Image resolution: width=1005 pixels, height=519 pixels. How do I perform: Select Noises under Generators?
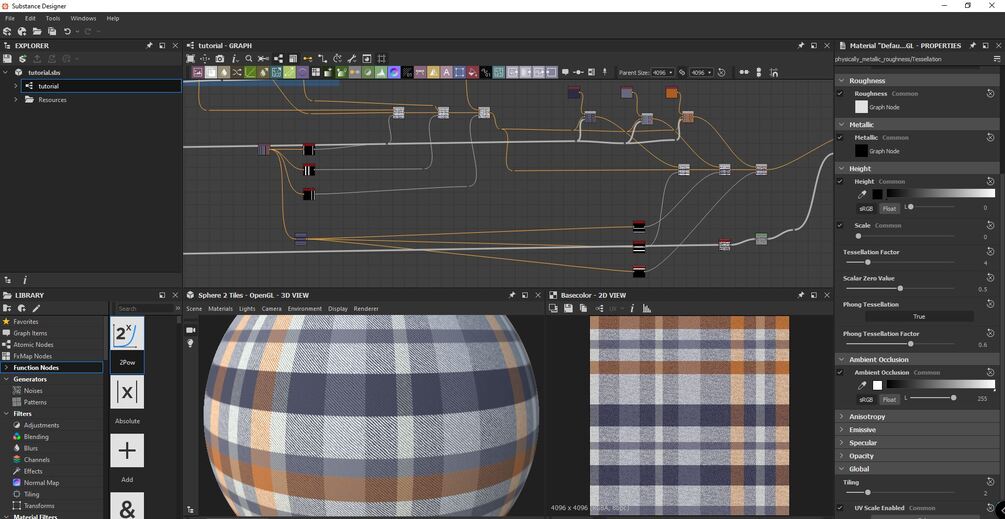tap(33, 390)
